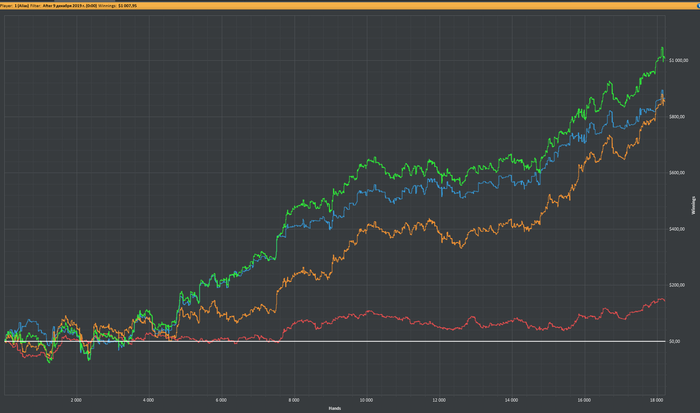
Task: Click the $400,00 axis label
Action: click(677, 229)
